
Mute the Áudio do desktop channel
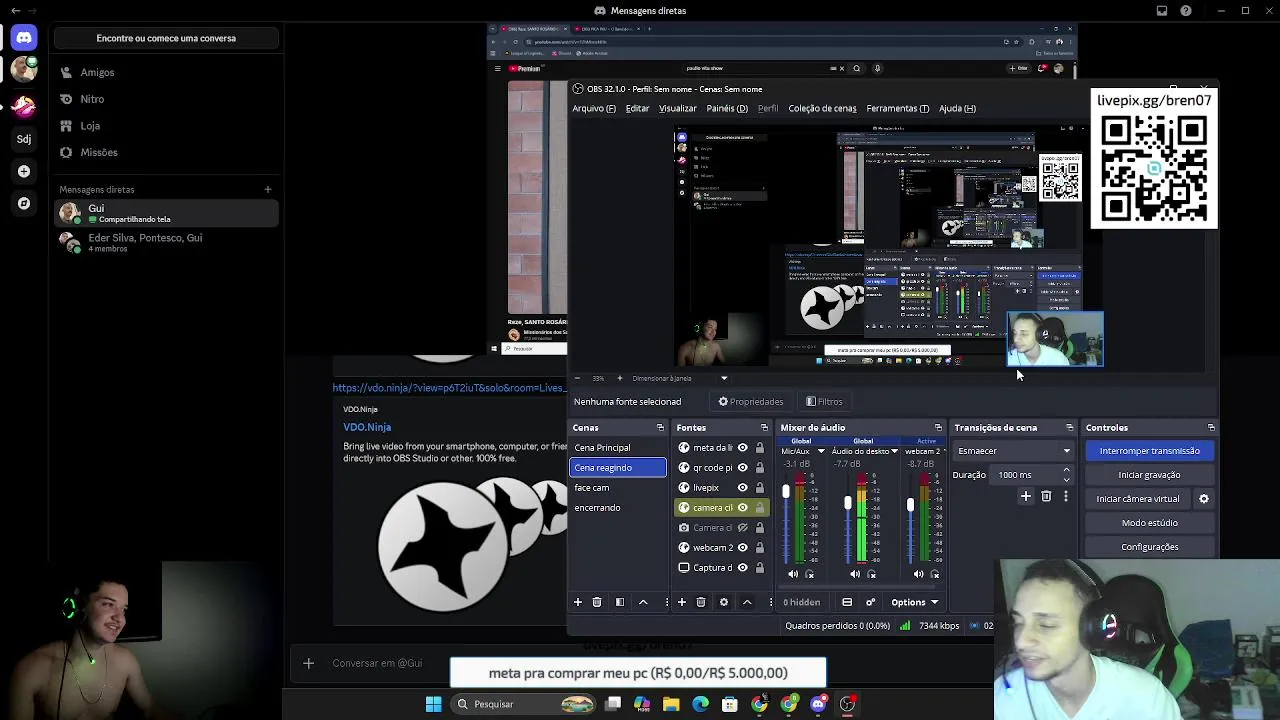click(855, 574)
